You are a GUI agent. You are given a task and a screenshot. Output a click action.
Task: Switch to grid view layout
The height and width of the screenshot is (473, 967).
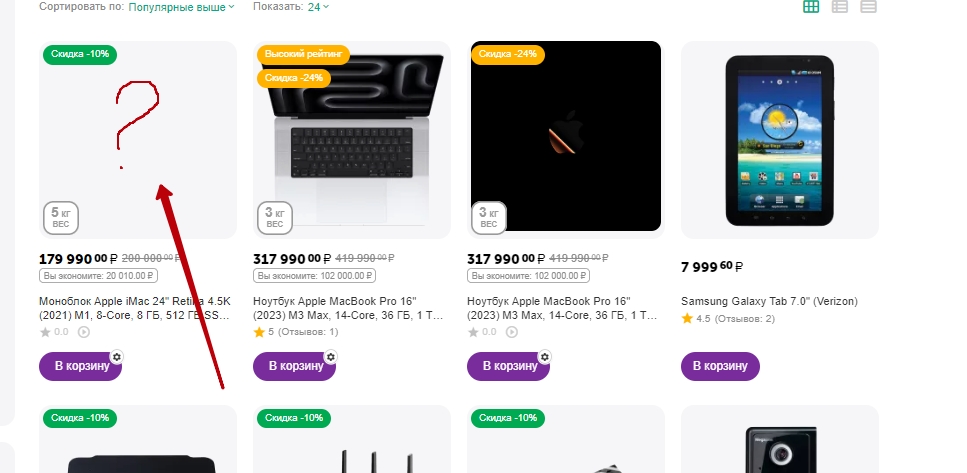(811, 7)
